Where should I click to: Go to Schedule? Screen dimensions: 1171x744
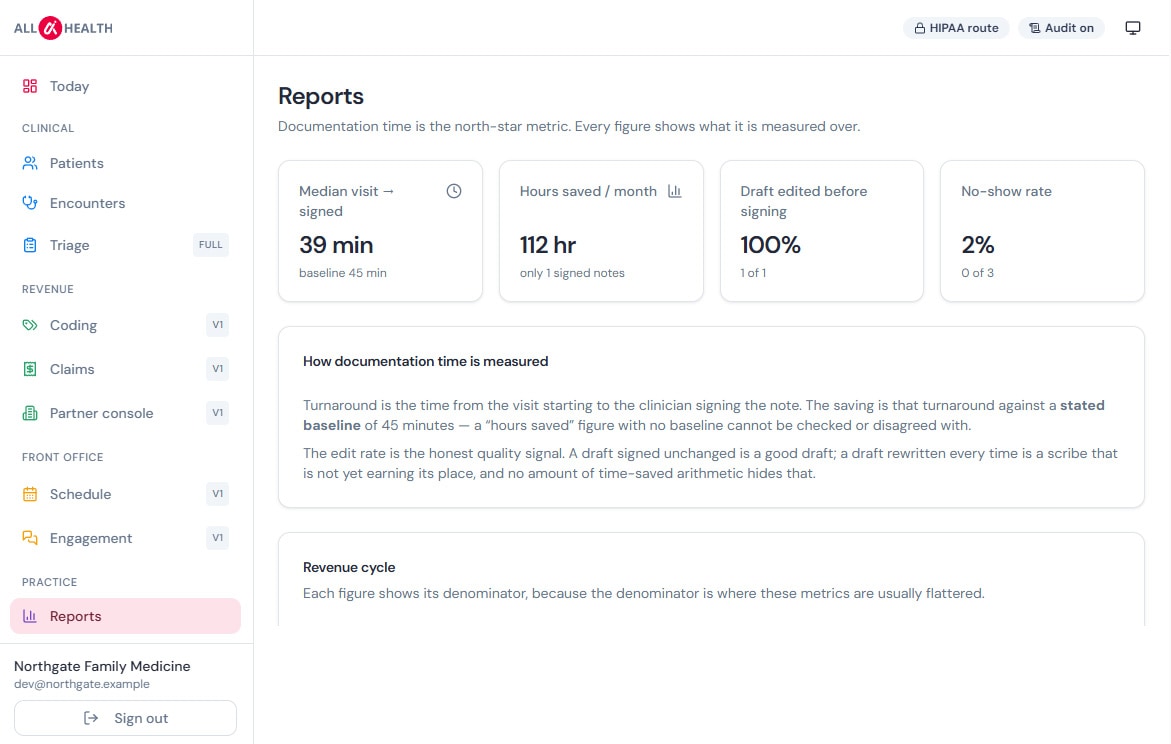pyautogui.click(x=125, y=494)
